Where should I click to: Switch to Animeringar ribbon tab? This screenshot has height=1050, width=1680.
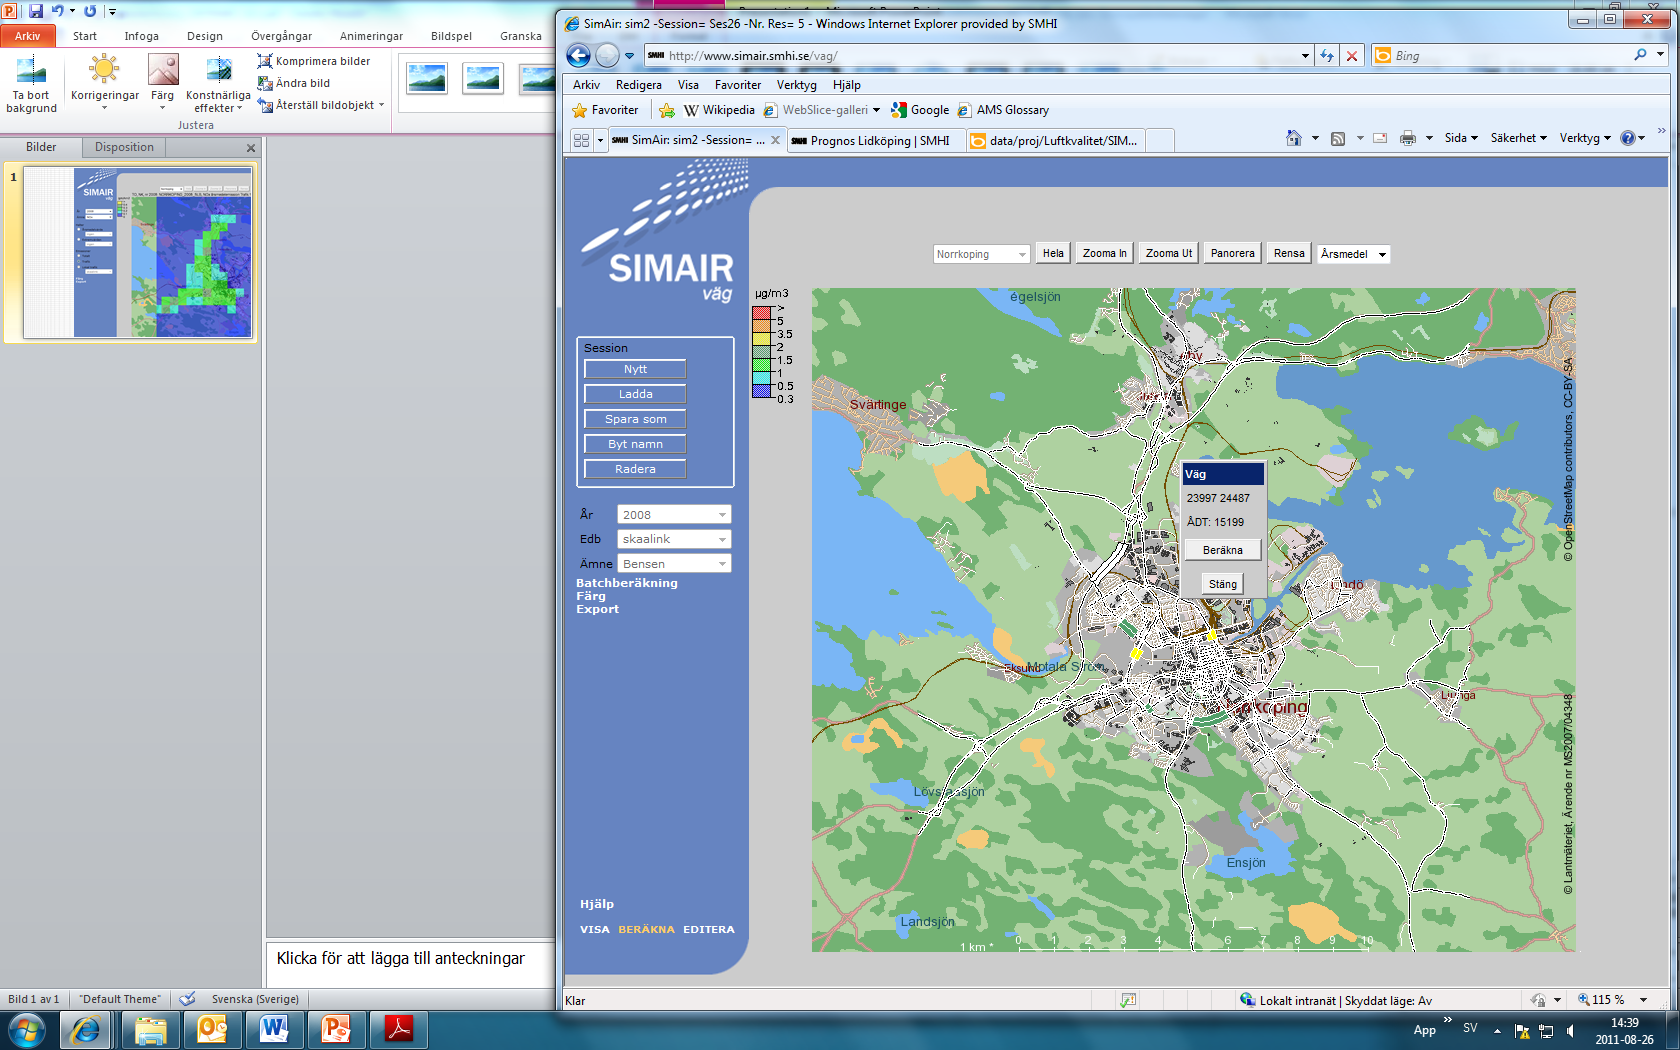tap(371, 36)
